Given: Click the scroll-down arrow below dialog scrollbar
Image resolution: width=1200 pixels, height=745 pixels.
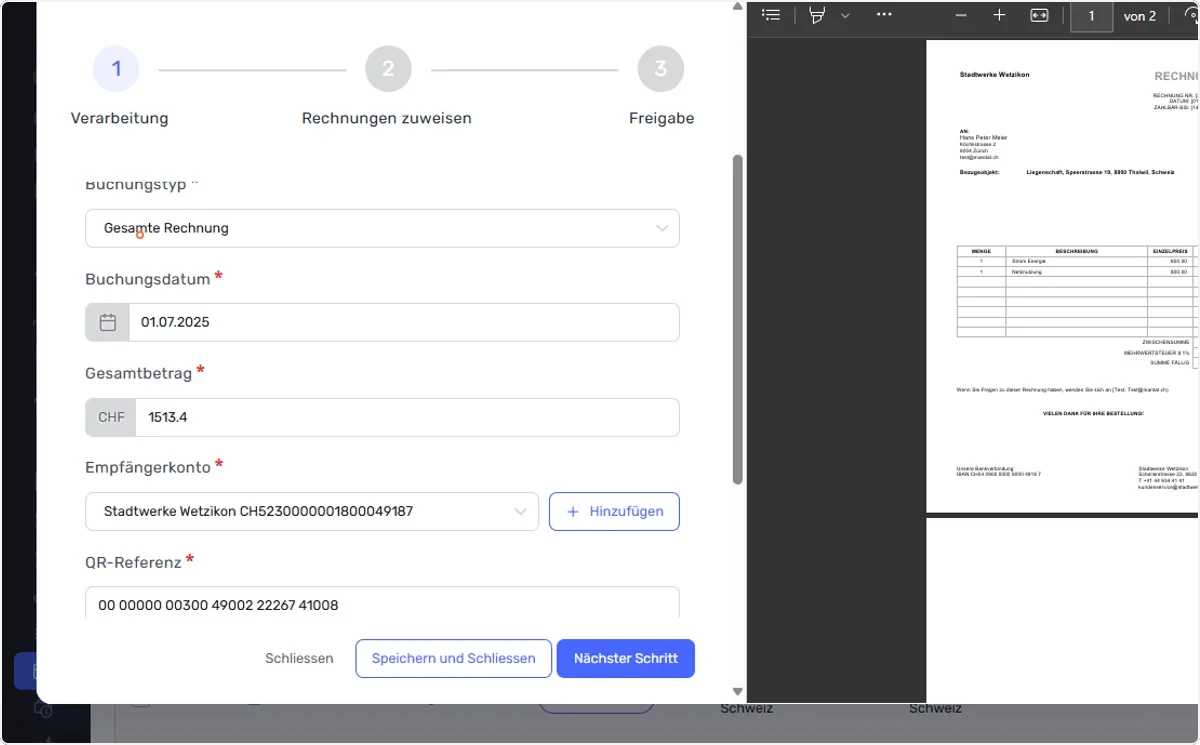Looking at the screenshot, I should [738, 691].
